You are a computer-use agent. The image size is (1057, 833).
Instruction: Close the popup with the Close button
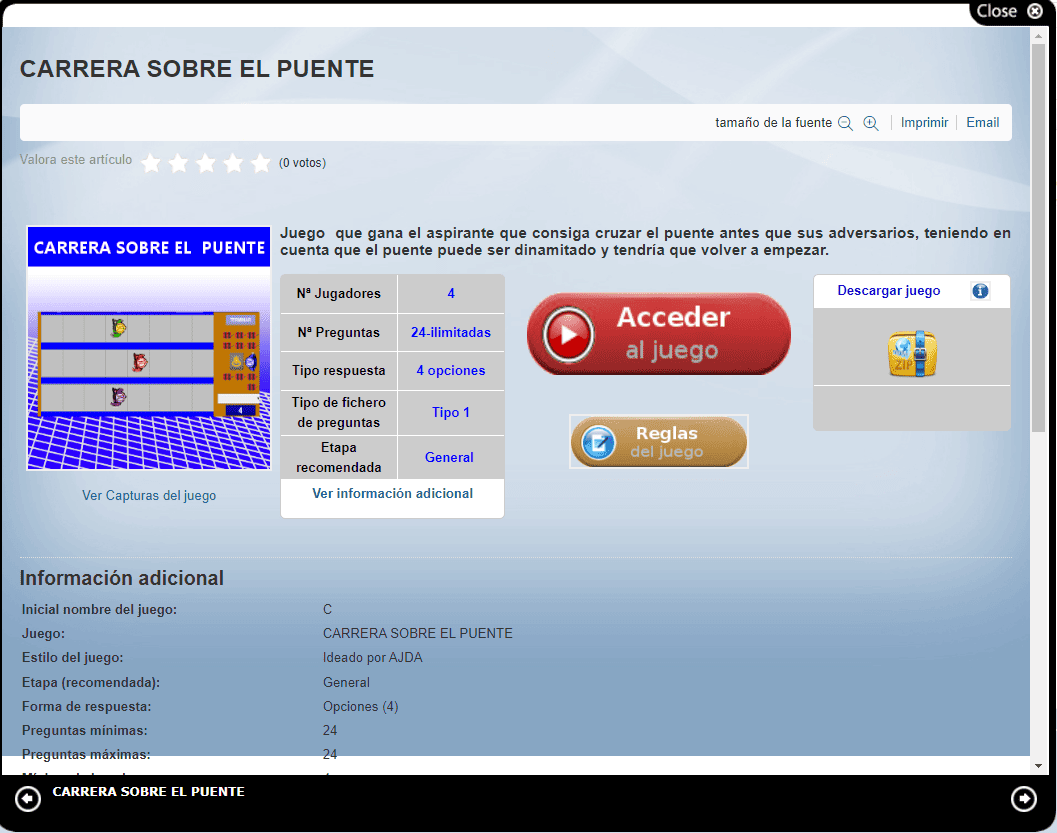click(x=1009, y=11)
